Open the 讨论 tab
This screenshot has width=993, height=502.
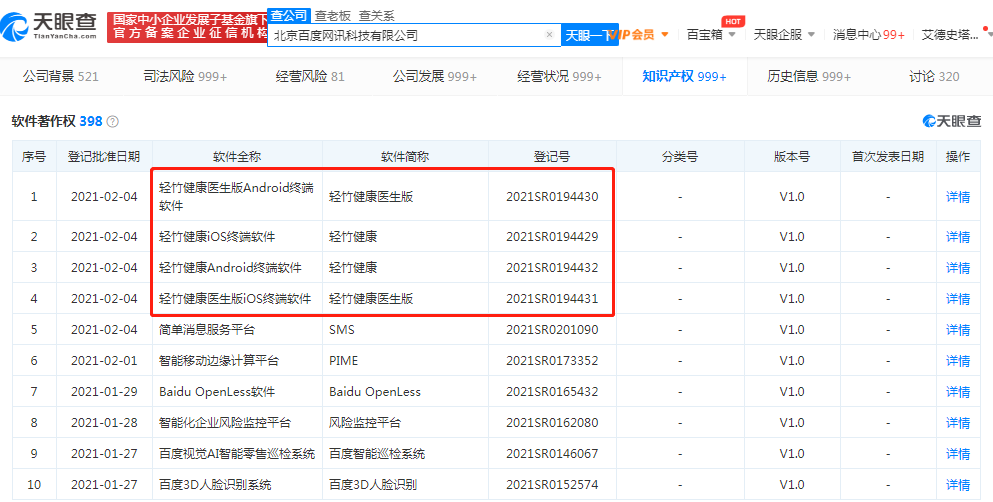click(934, 77)
